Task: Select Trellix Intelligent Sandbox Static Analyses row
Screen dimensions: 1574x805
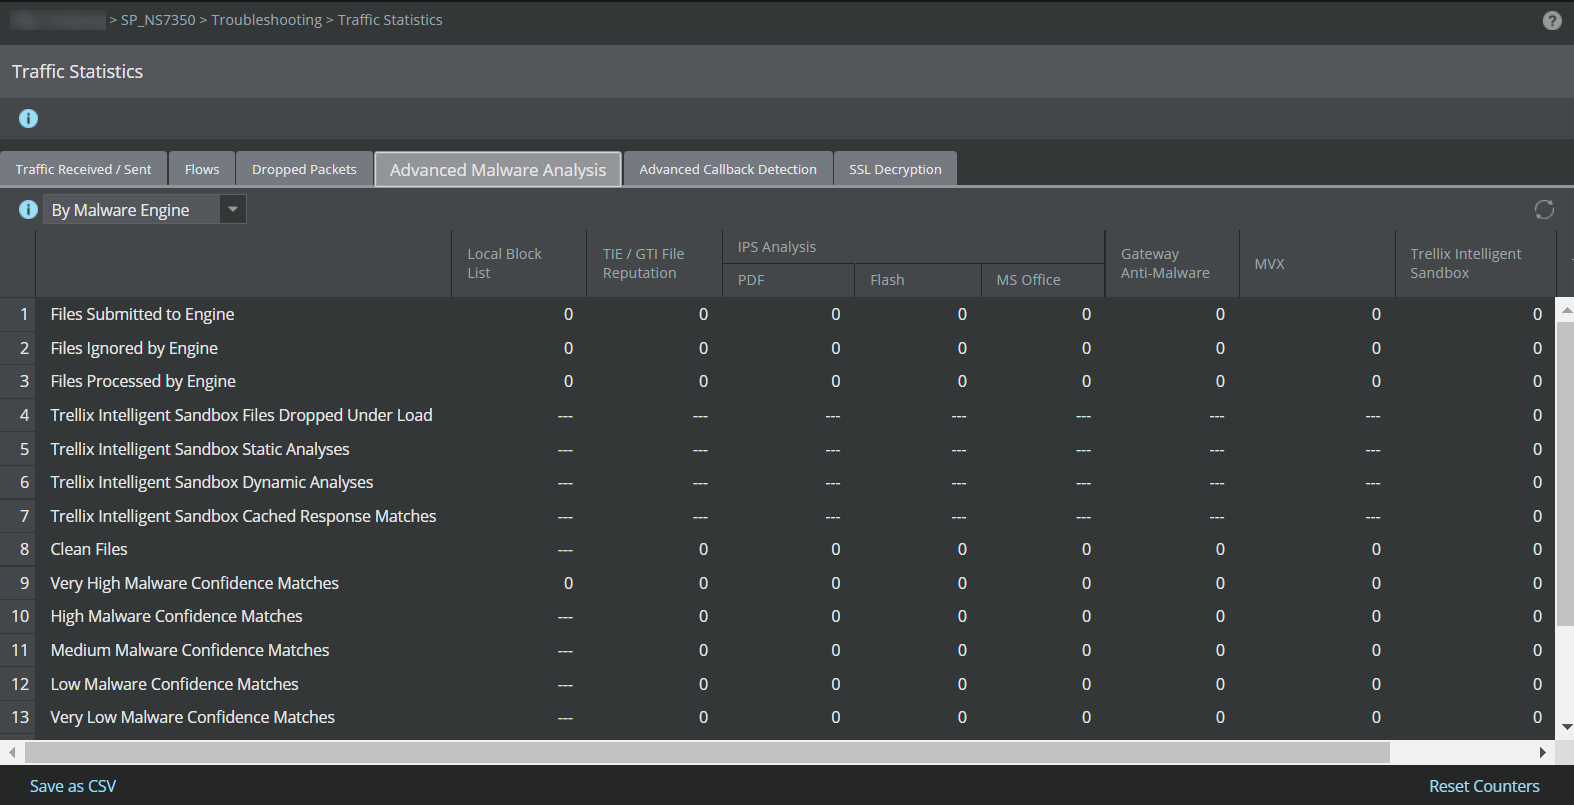Action: [x=778, y=449]
